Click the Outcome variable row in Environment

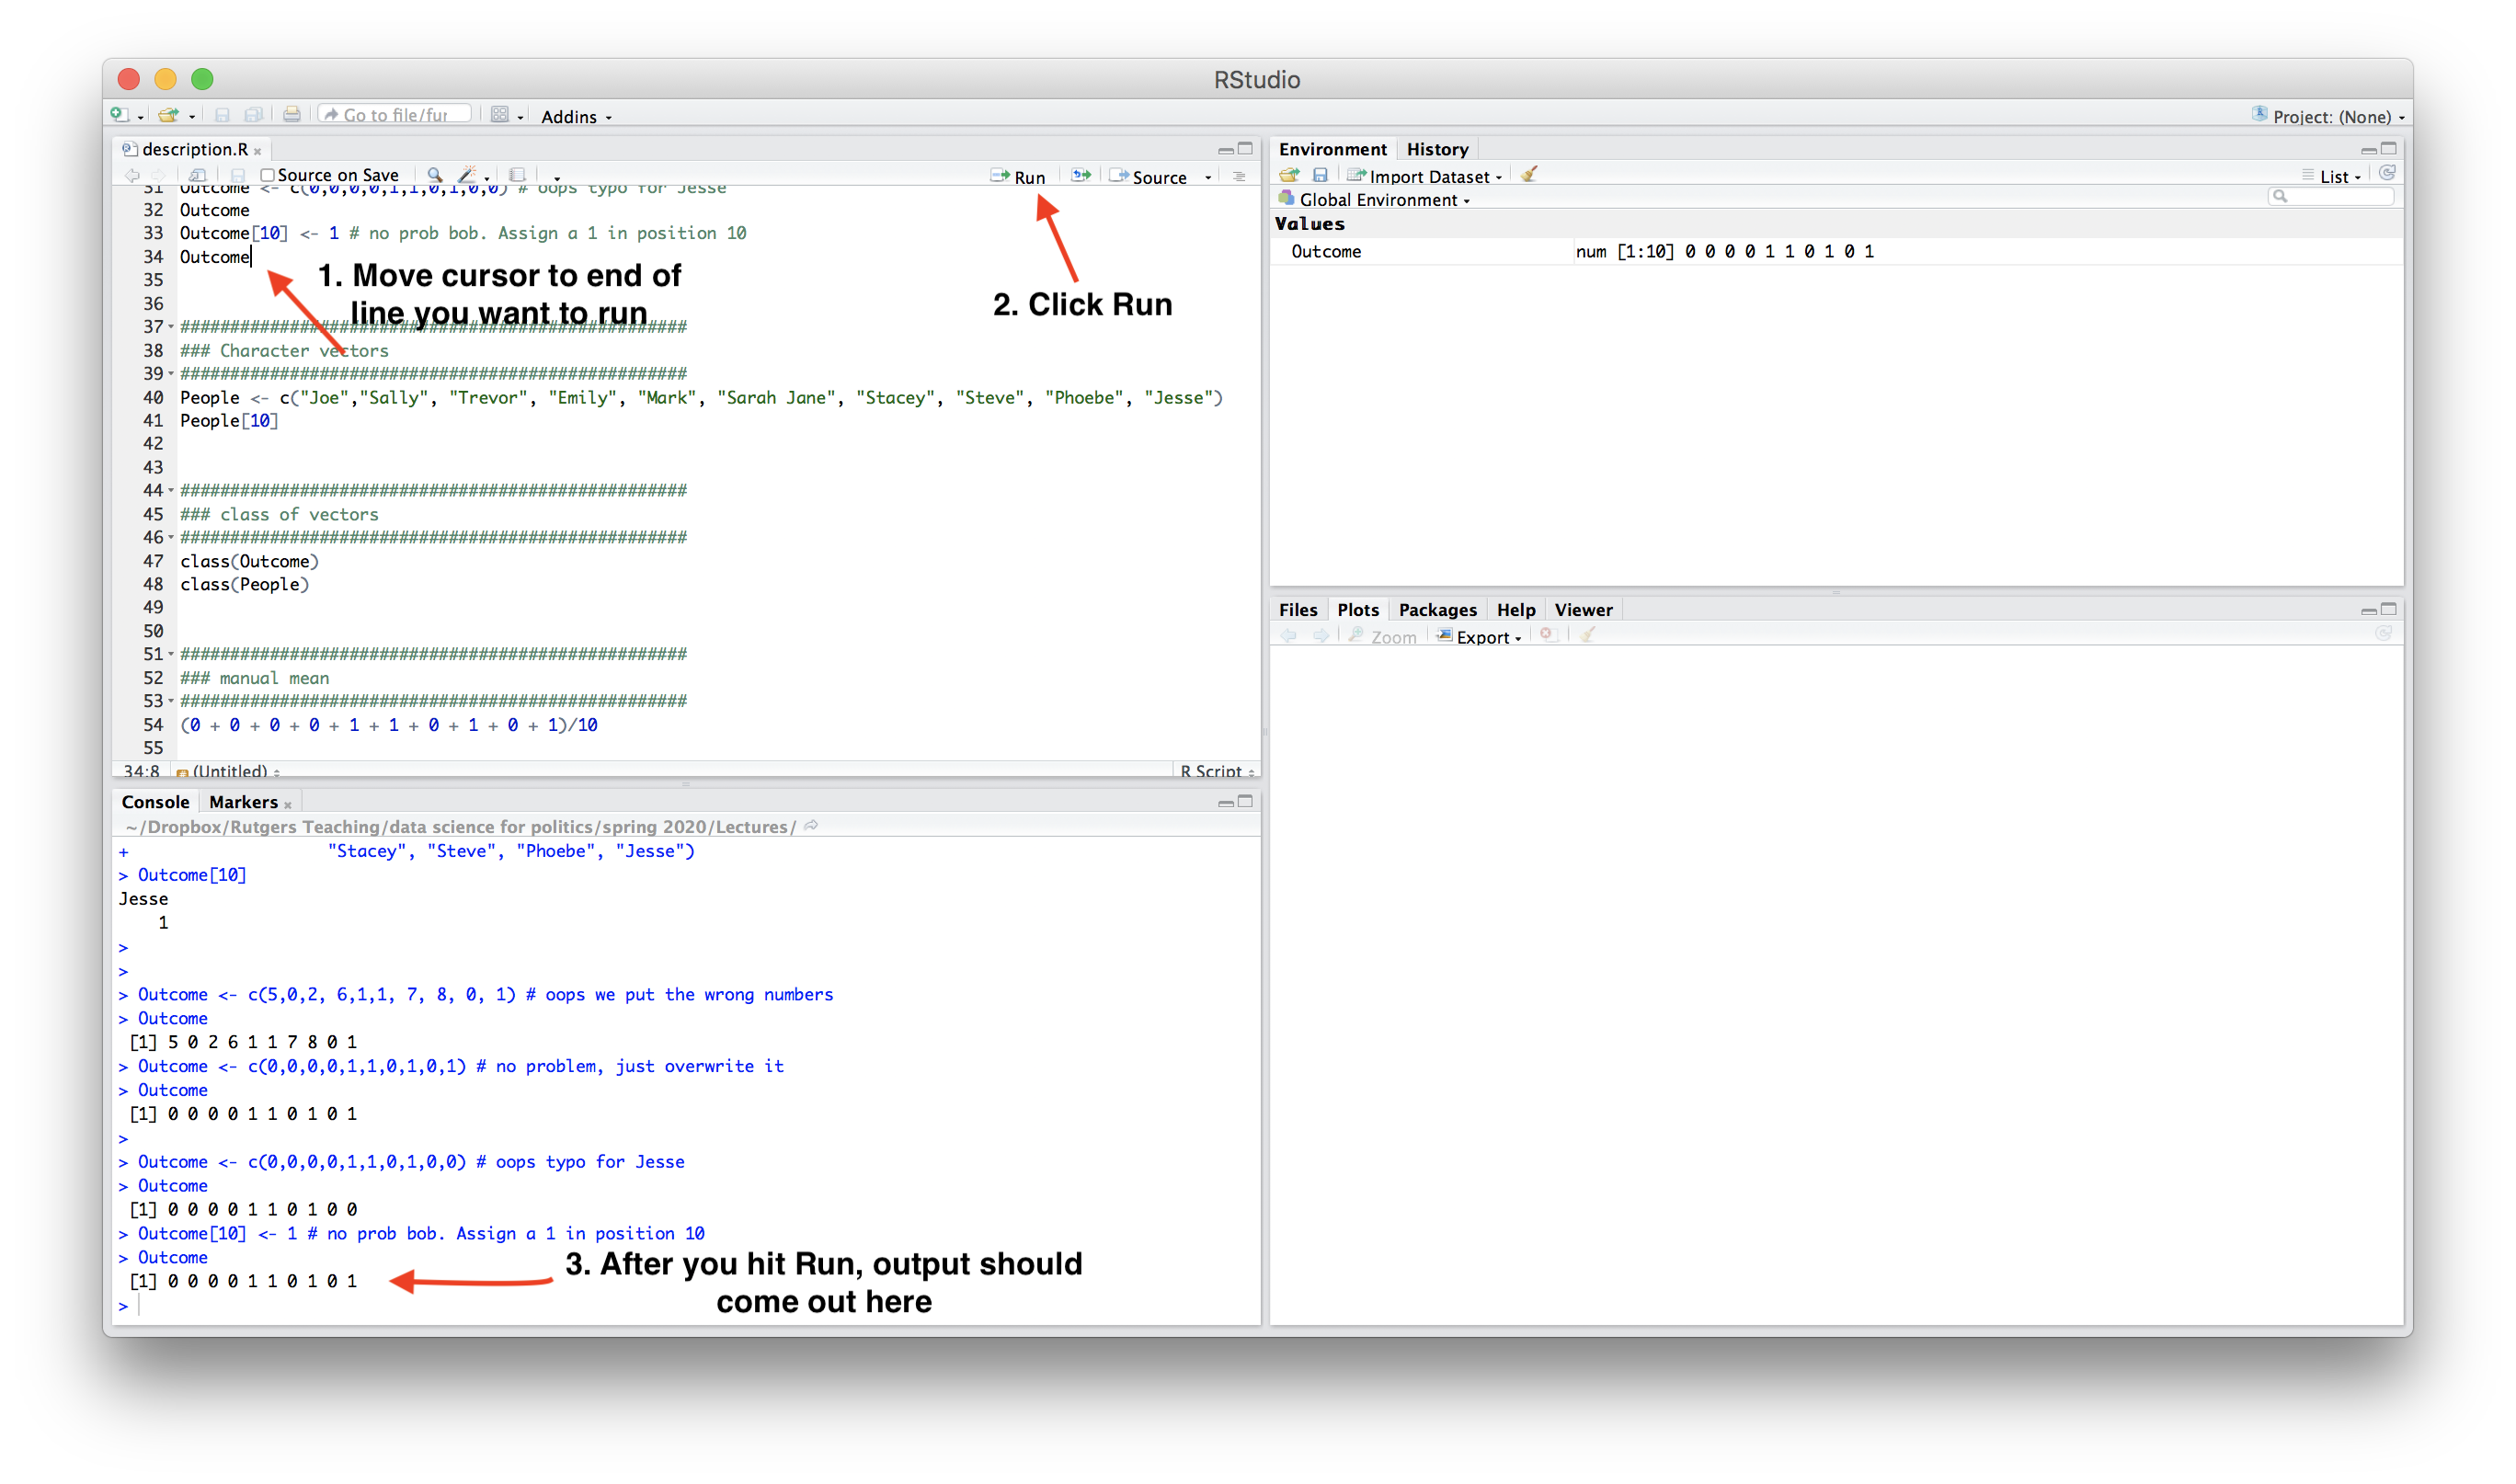1836,252
